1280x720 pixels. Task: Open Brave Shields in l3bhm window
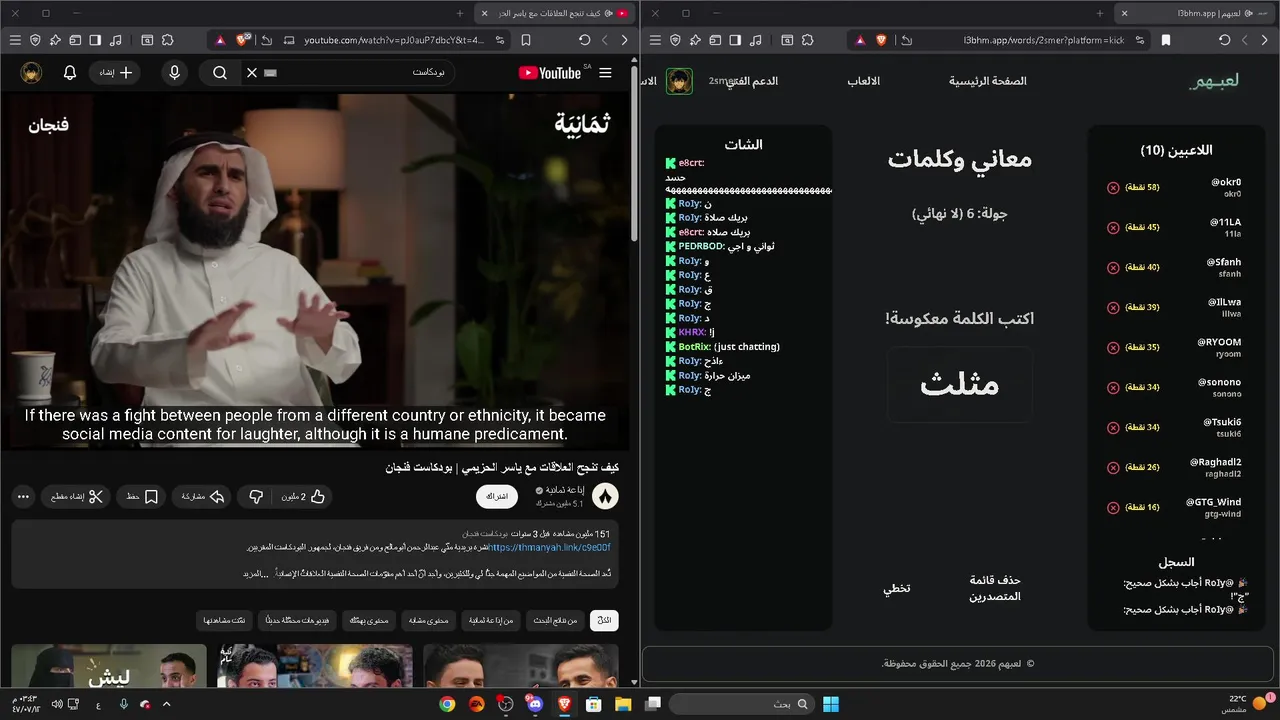tap(881, 40)
